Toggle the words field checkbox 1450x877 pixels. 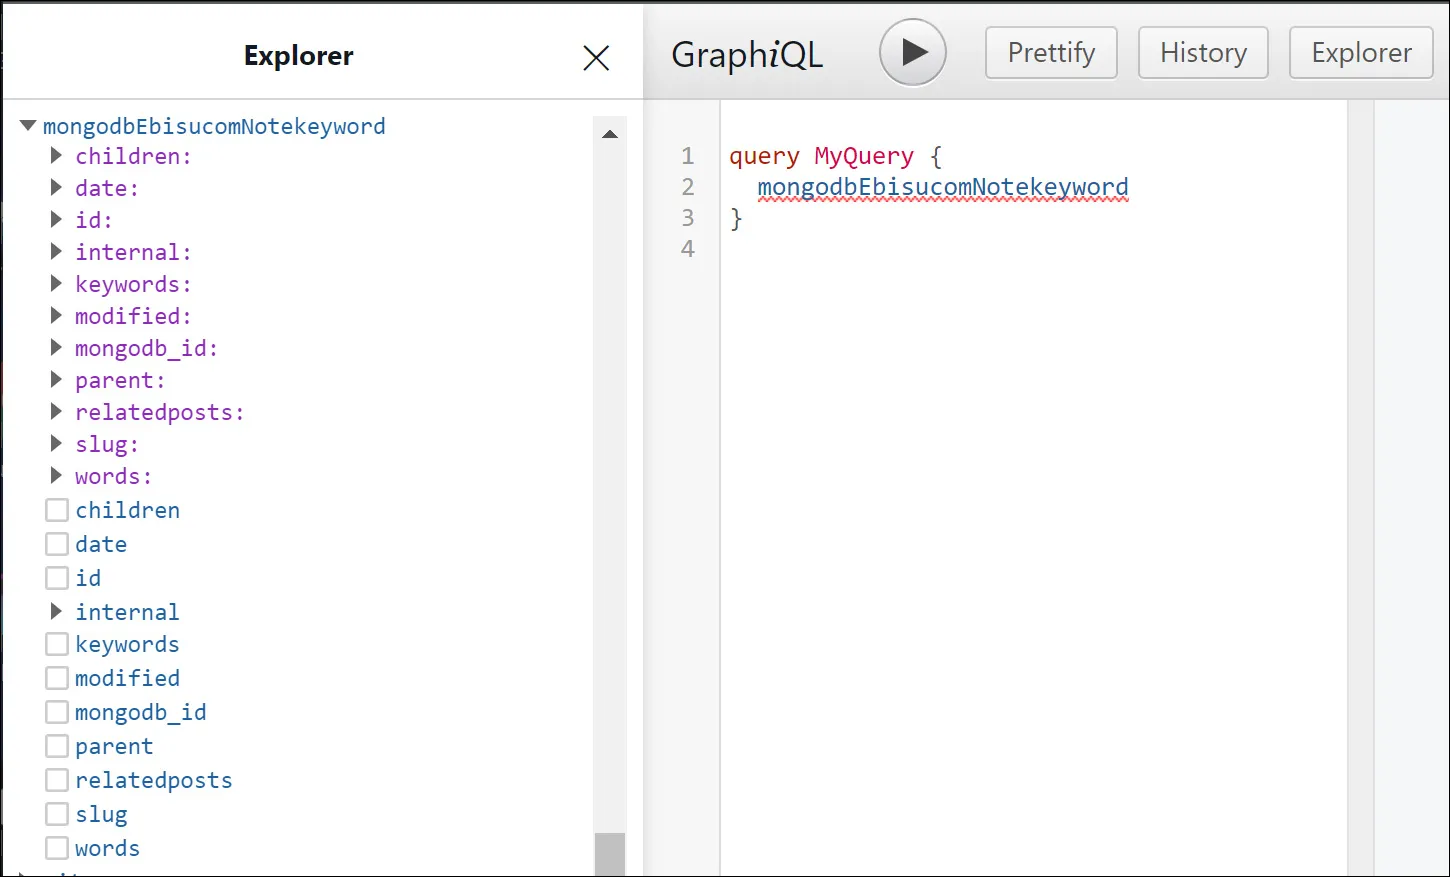pos(57,848)
